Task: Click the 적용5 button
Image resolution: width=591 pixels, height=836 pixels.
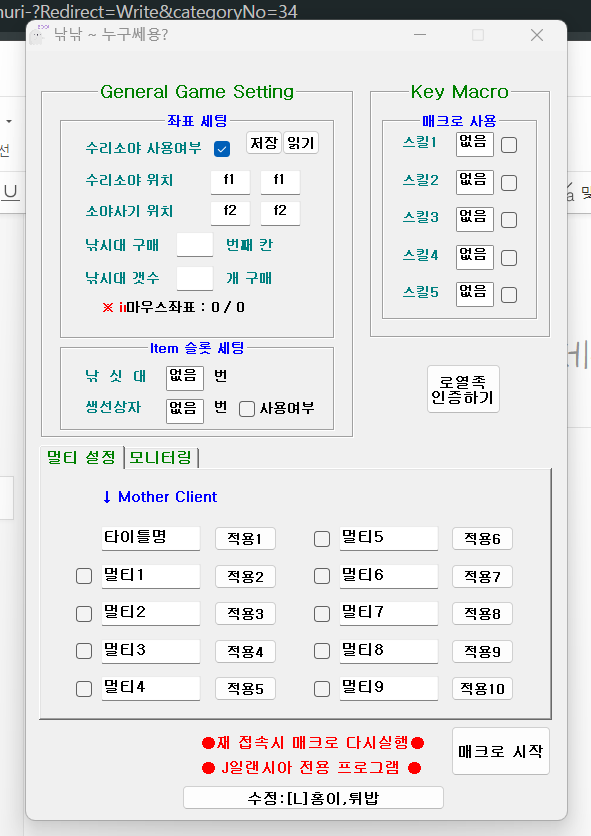Action: (x=245, y=689)
